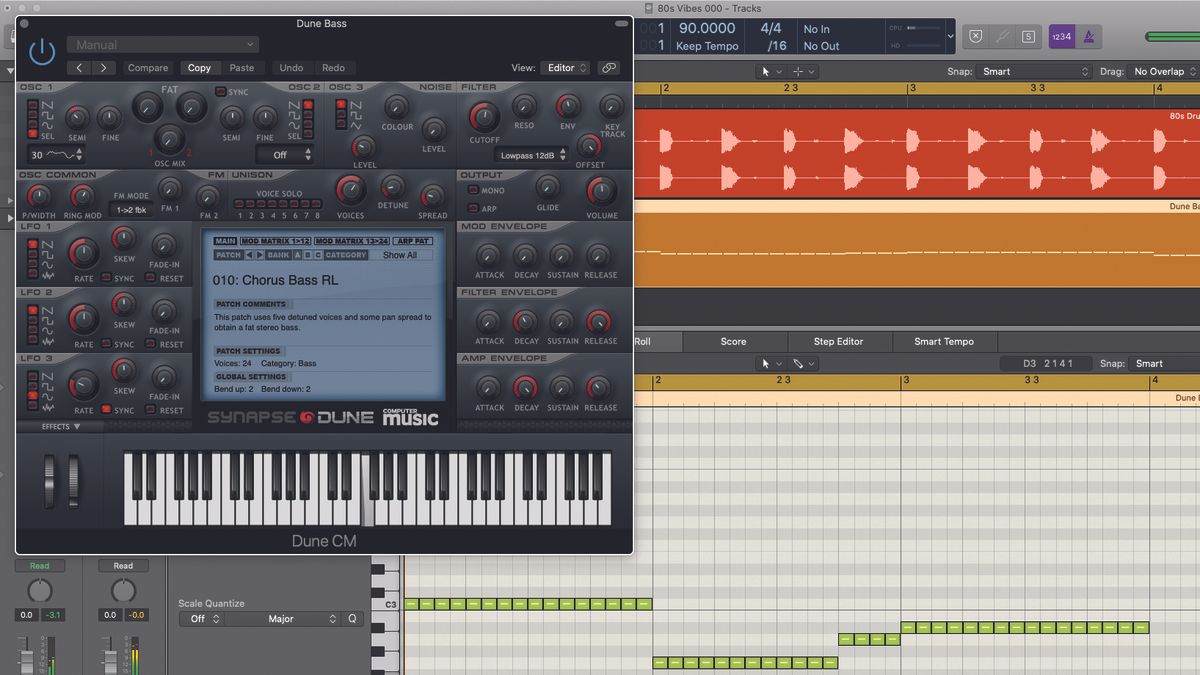
Task: Power off the Dune plugin with the bypass icon
Action: (41, 50)
